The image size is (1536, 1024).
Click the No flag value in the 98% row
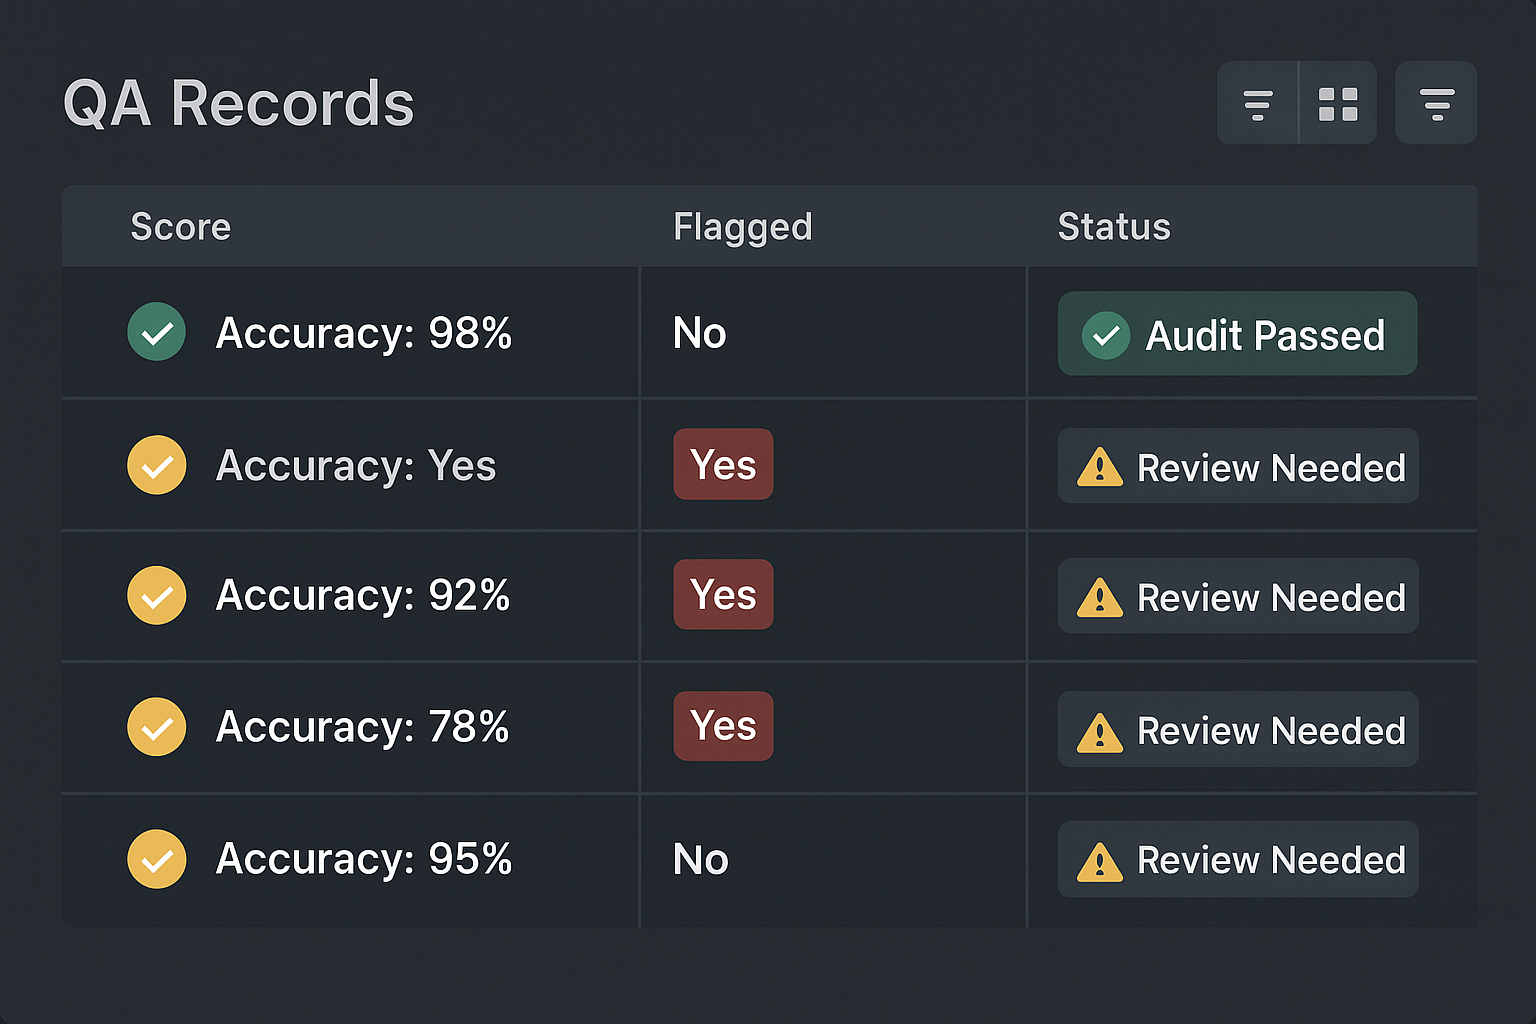700,333
